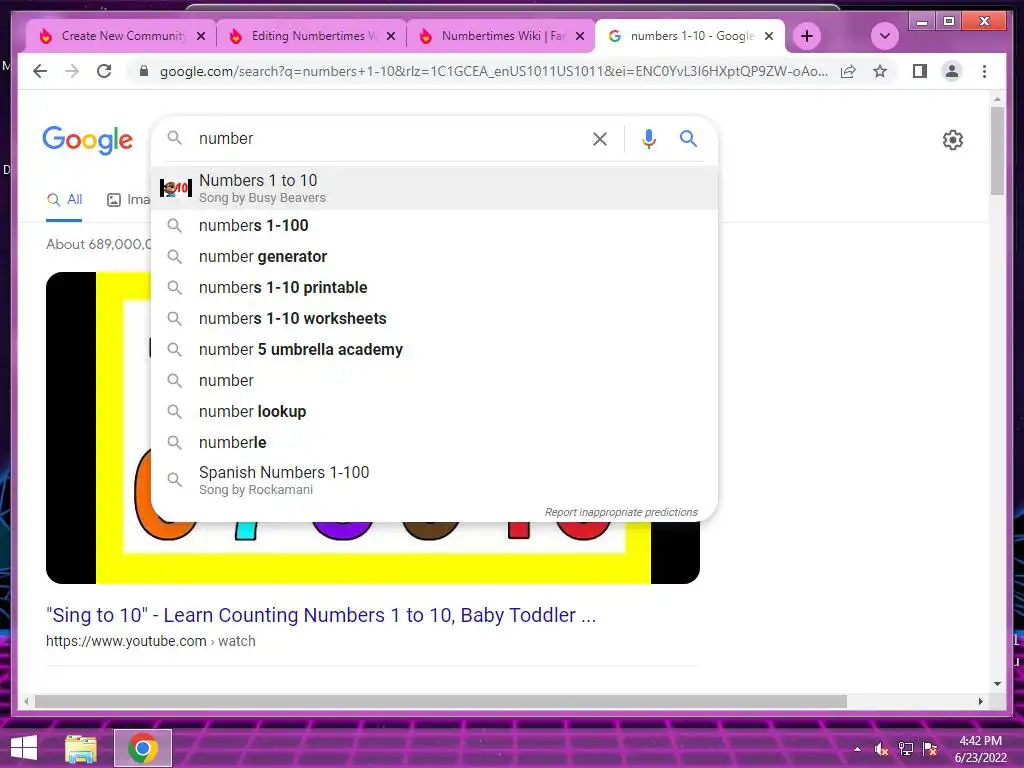
Task: Pick suggestion numbers 1-10 printable
Action: (x=434, y=287)
